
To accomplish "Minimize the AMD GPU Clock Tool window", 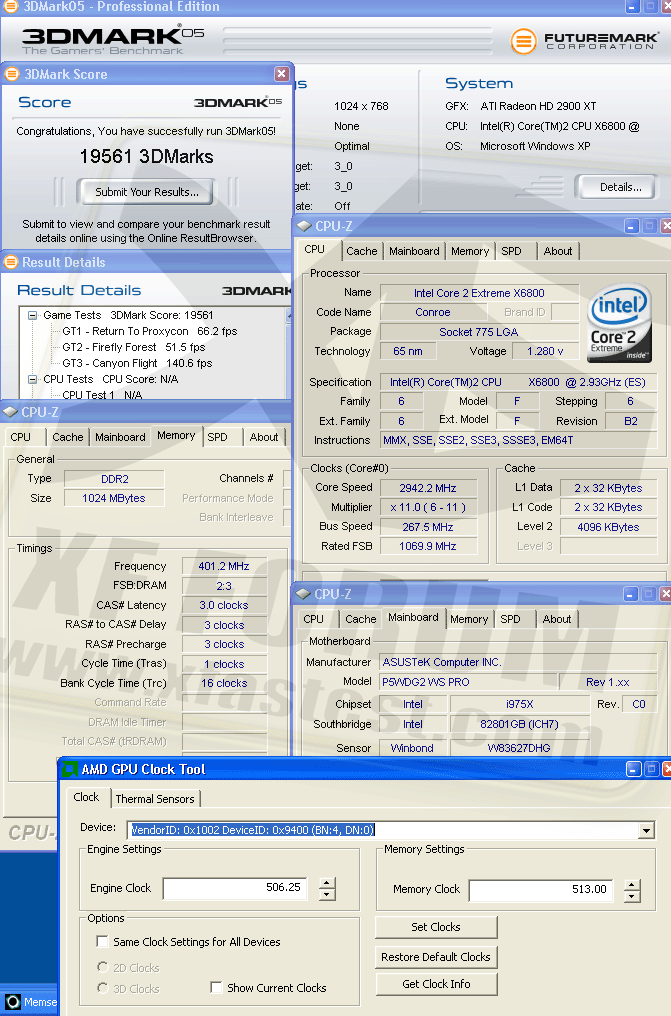I will click(x=633, y=769).
